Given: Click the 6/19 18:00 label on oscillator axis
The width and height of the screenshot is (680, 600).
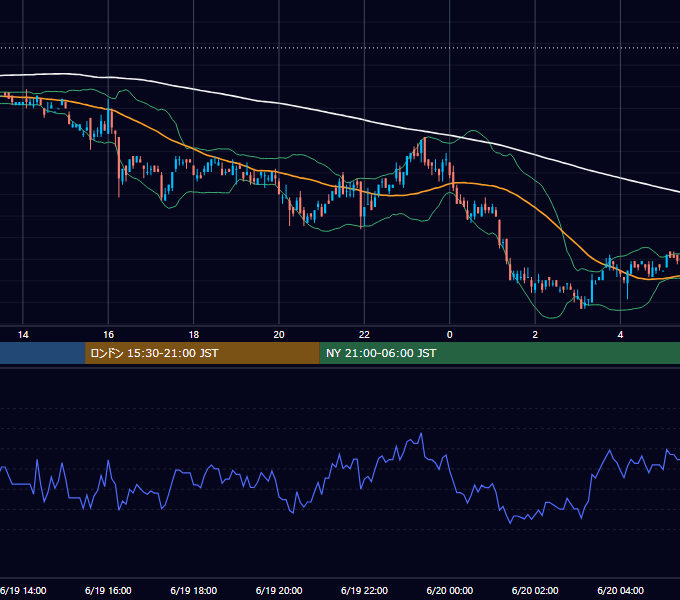Looking at the screenshot, I should pos(193,591).
